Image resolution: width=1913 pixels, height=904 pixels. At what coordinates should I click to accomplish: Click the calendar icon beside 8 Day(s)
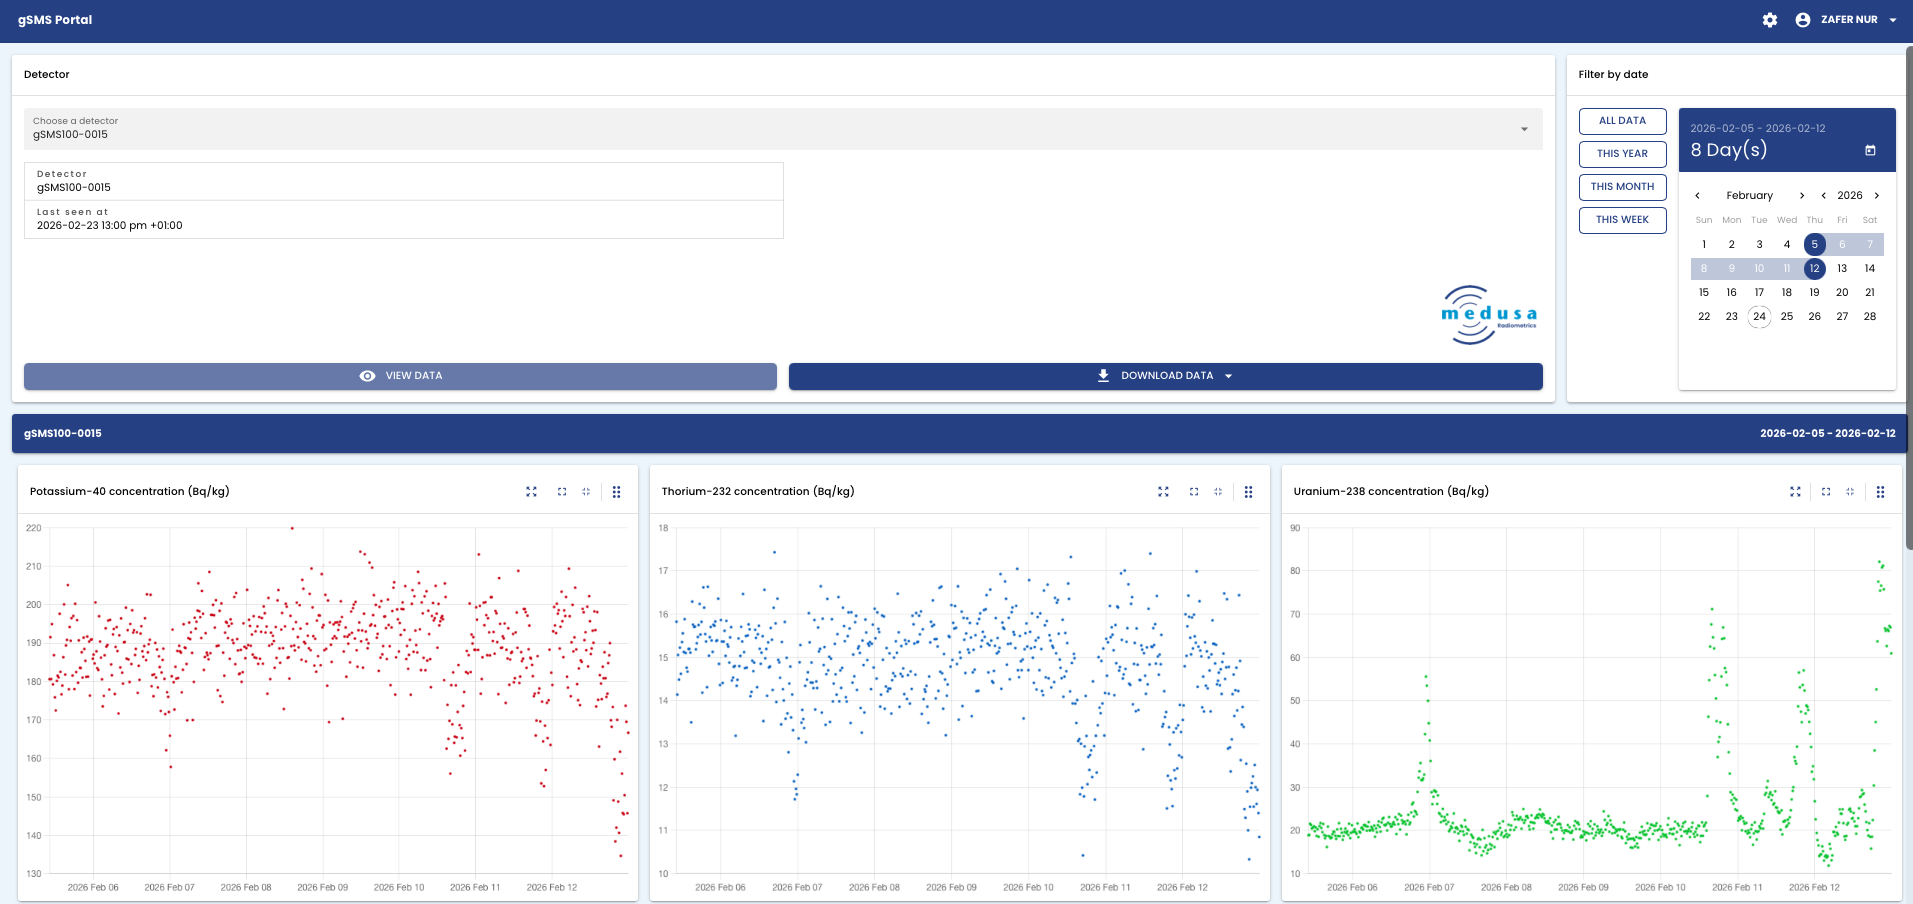tap(1870, 150)
